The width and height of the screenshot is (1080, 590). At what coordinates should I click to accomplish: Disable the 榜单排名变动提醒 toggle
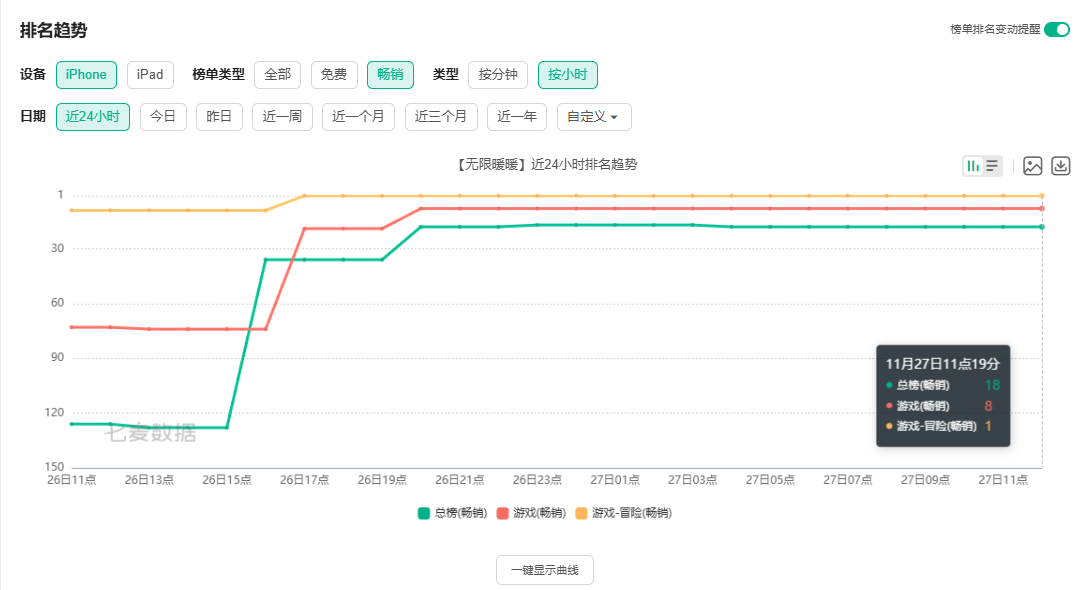point(1055,30)
